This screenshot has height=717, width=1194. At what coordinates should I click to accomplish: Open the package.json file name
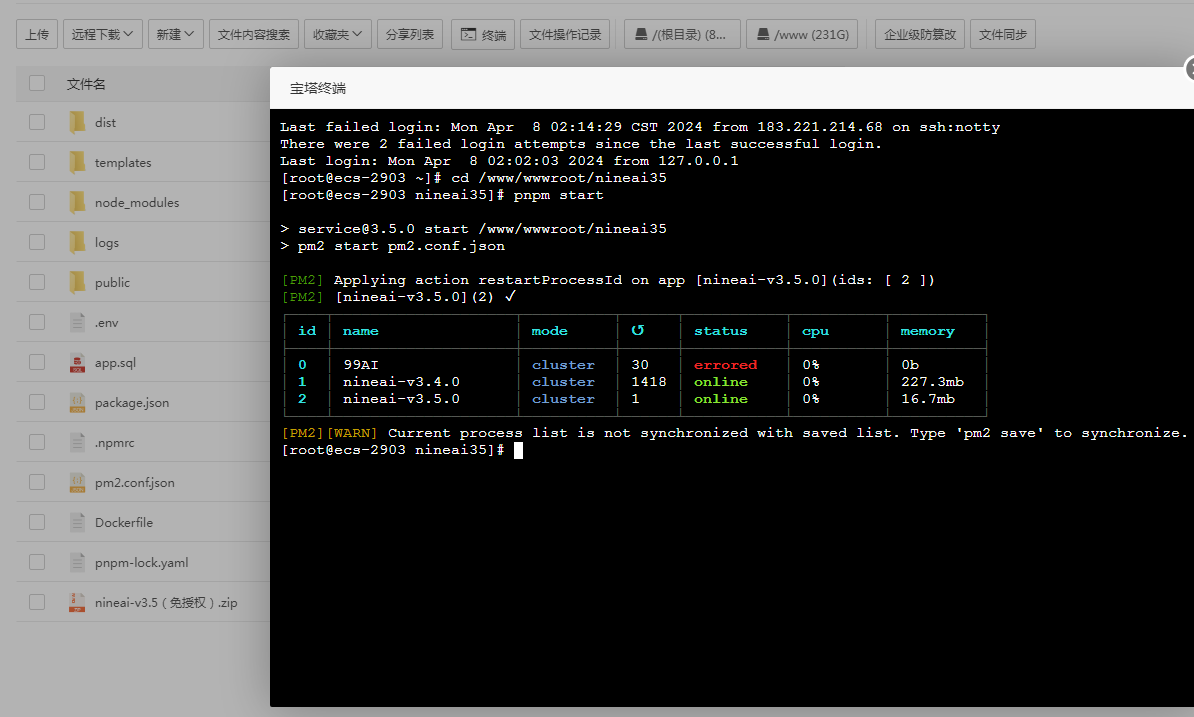(x=132, y=403)
